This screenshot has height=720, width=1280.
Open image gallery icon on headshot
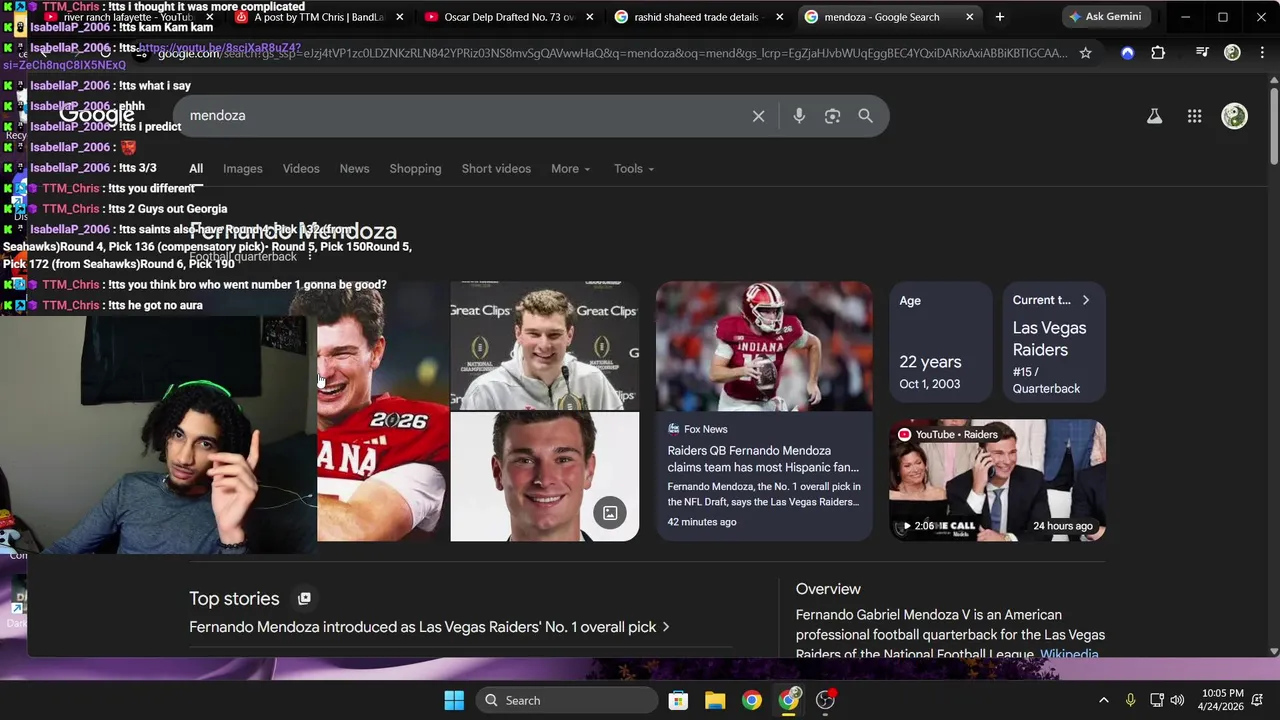(x=609, y=513)
